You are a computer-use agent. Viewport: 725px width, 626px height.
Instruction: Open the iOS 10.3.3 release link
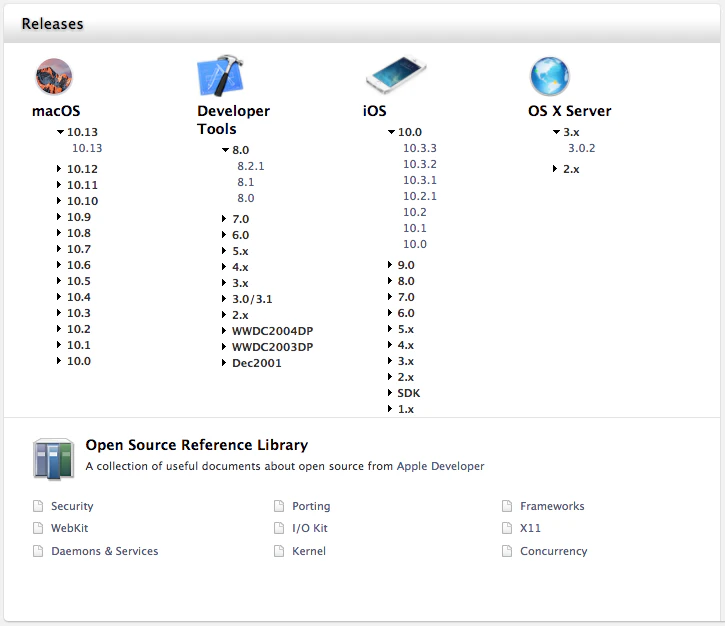(x=420, y=148)
